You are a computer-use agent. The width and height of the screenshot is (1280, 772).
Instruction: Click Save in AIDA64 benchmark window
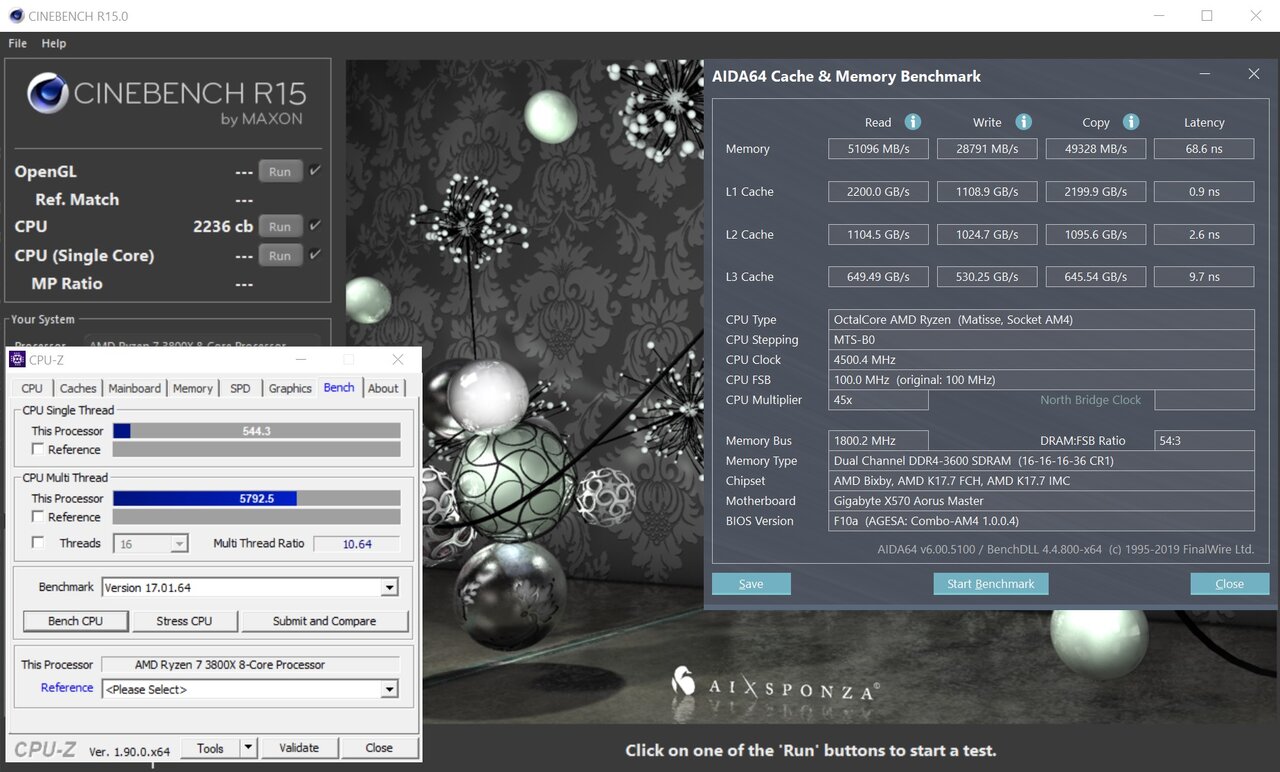point(751,584)
